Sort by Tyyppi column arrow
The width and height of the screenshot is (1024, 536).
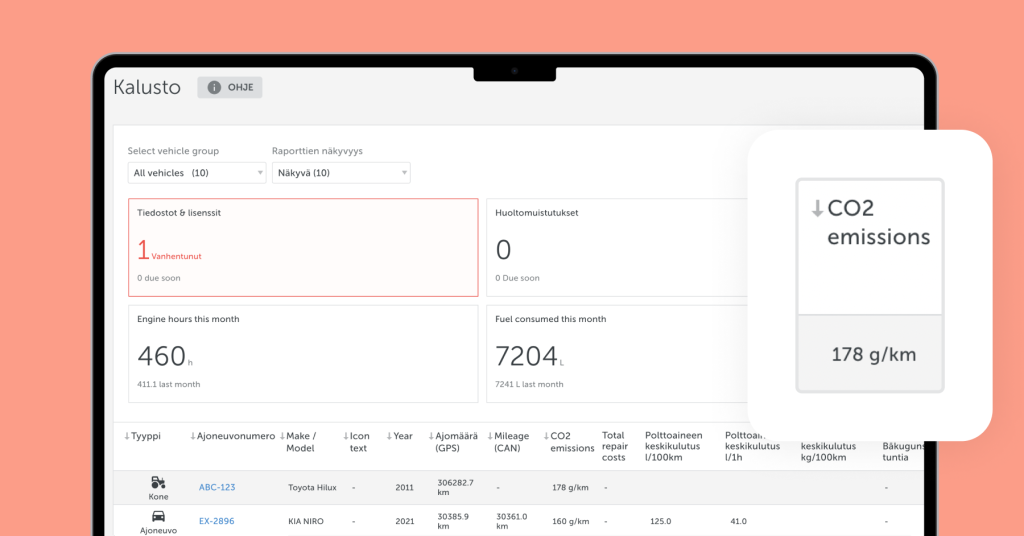[127, 436]
